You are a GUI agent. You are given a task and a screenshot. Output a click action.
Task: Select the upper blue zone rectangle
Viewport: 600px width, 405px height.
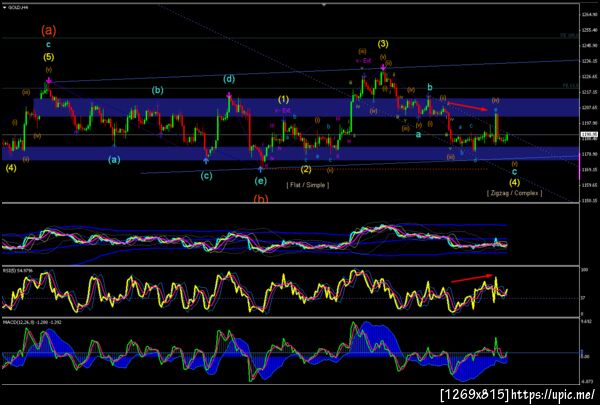pyautogui.click(x=307, y=108)
